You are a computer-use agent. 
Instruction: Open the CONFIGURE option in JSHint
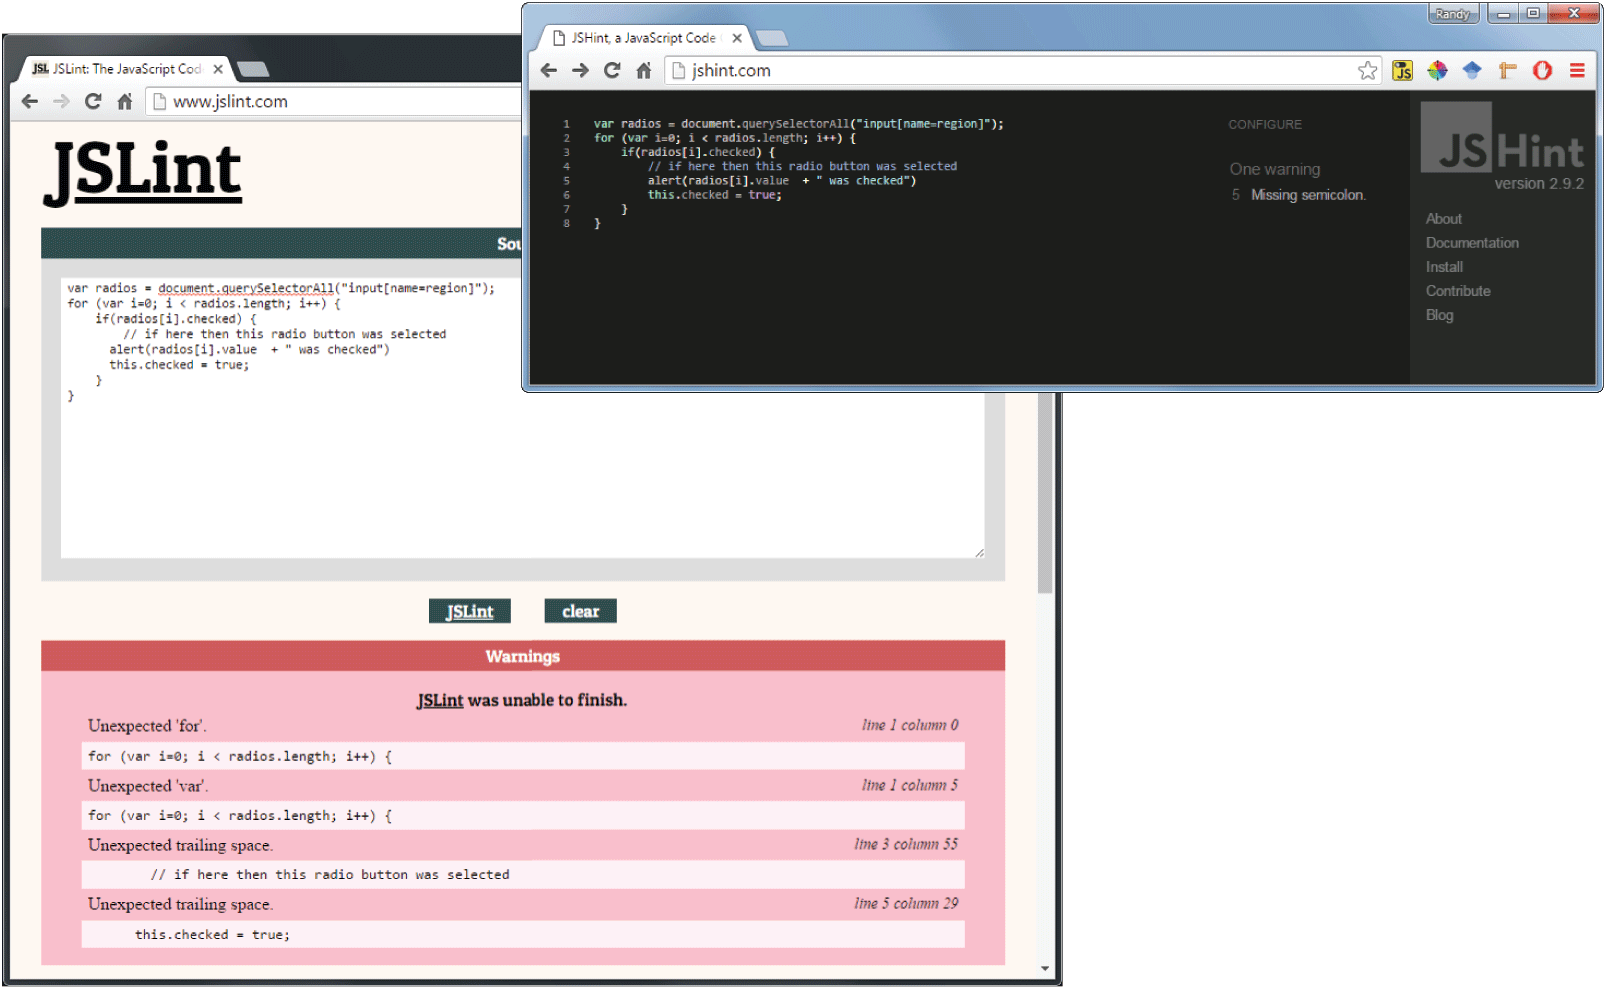pyautogui.click(x=1265, y=125)
